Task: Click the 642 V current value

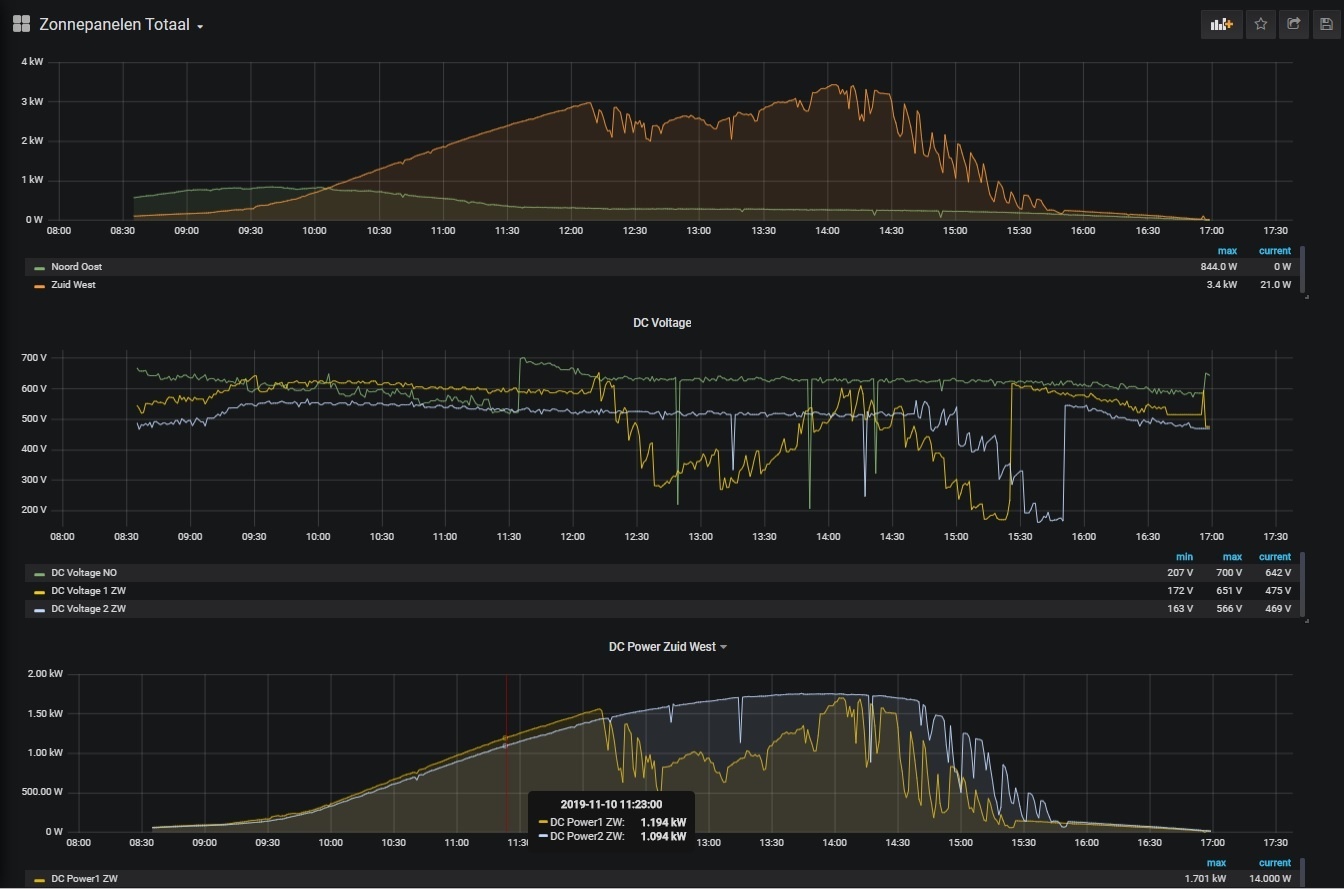Action: [x=1279, y=573]
